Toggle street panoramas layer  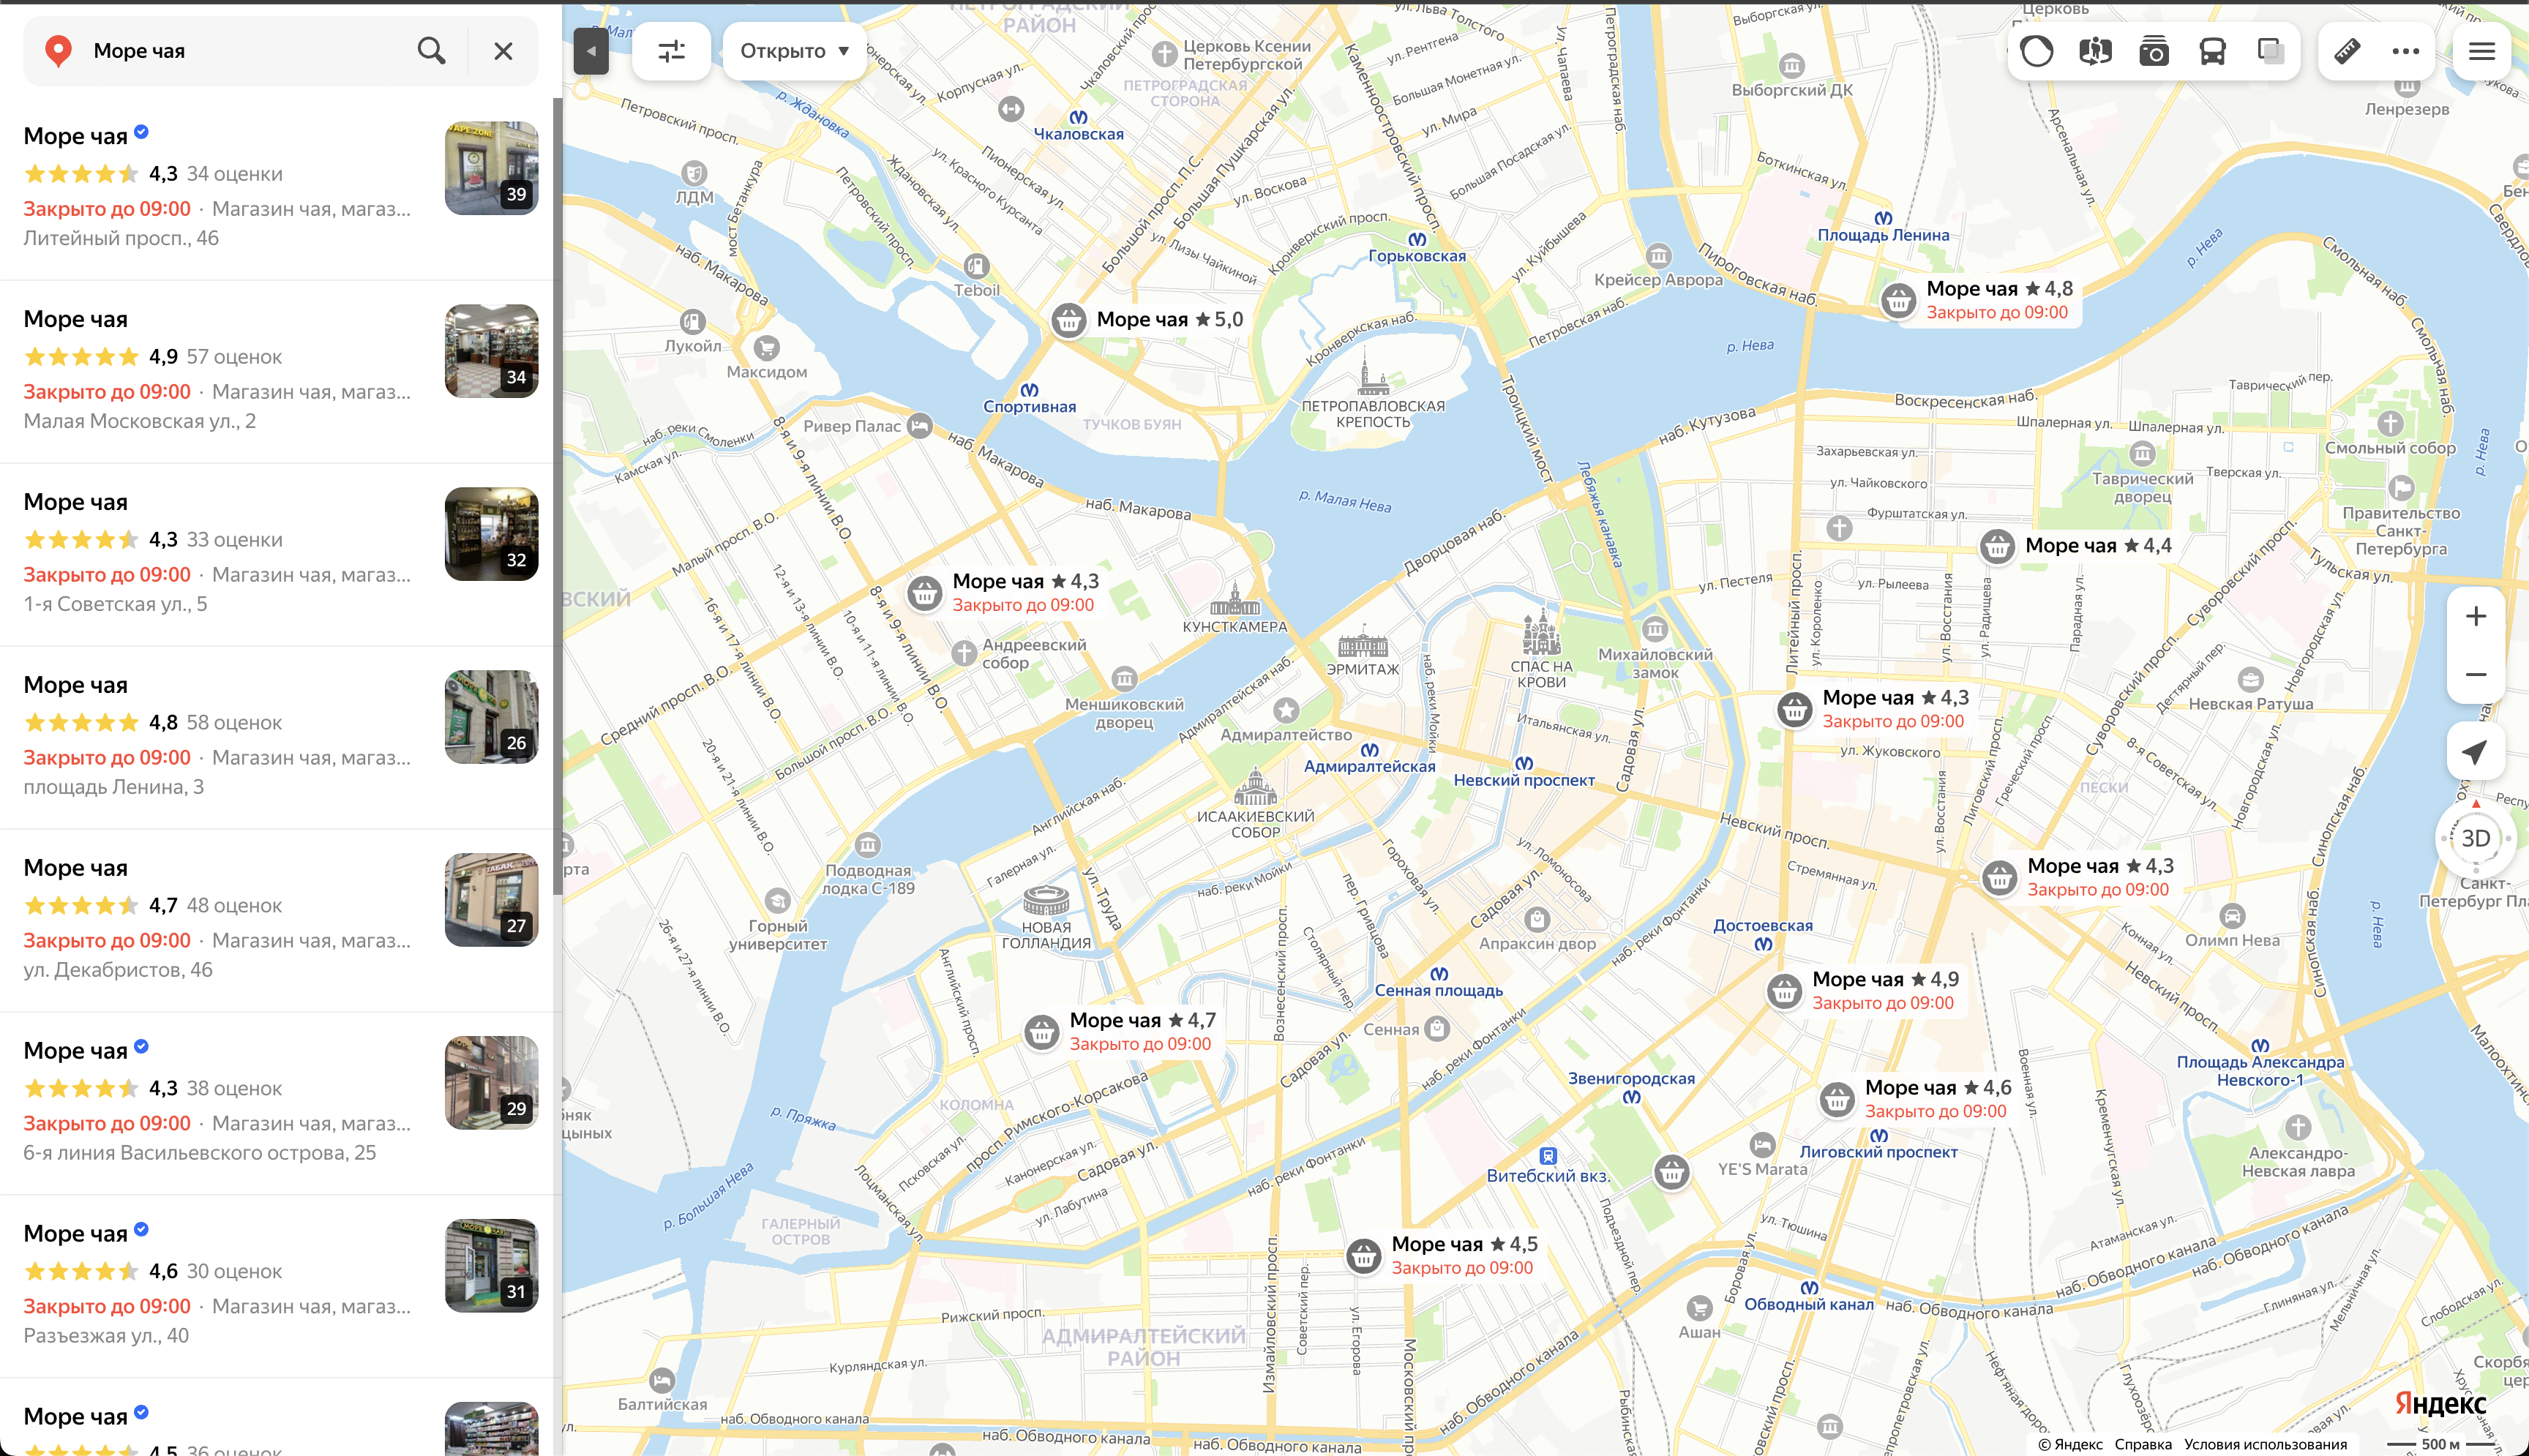pos(2095,51)
